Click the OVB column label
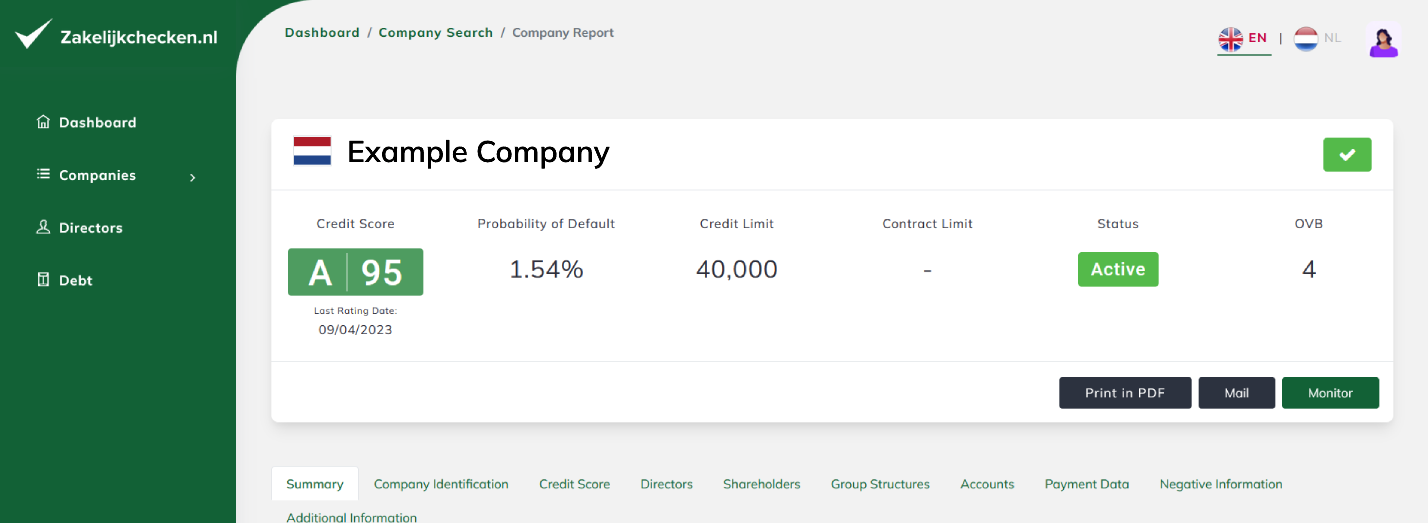 click(1309, 224)
